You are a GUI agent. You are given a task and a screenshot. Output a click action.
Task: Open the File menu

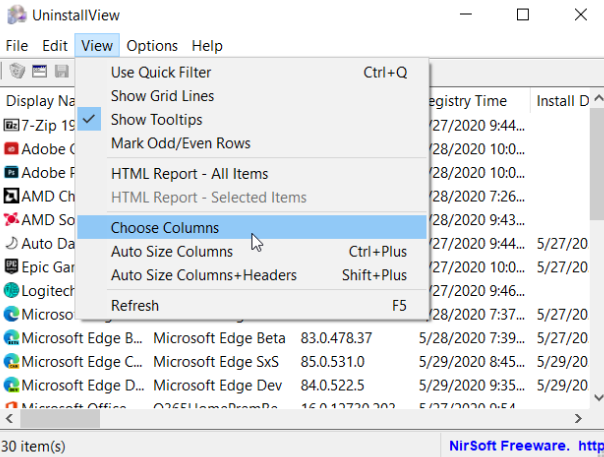tap(17, 46)
